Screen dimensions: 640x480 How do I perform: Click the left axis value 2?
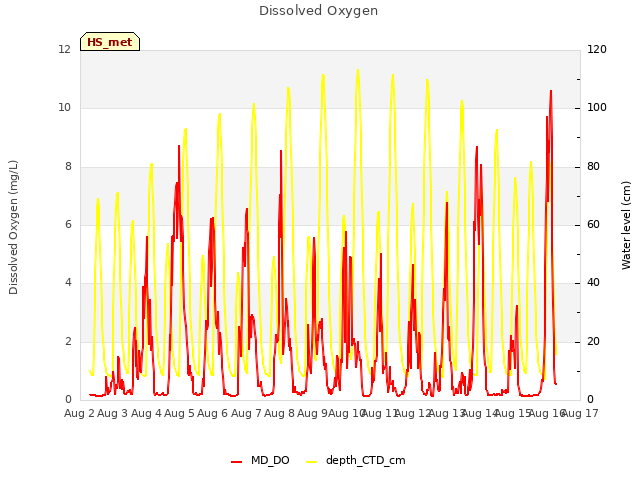point(68,342)
